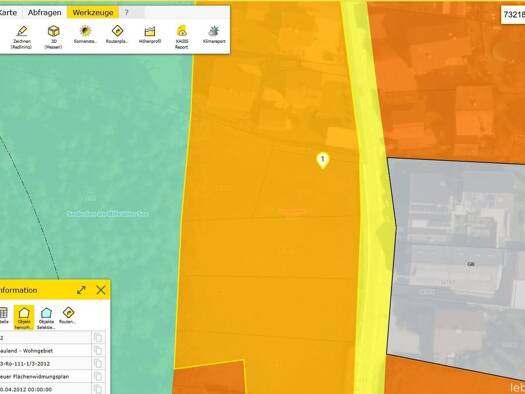Toggle the highlighted Objekt house button
525x394 pixels.
(x=24, y=317)
